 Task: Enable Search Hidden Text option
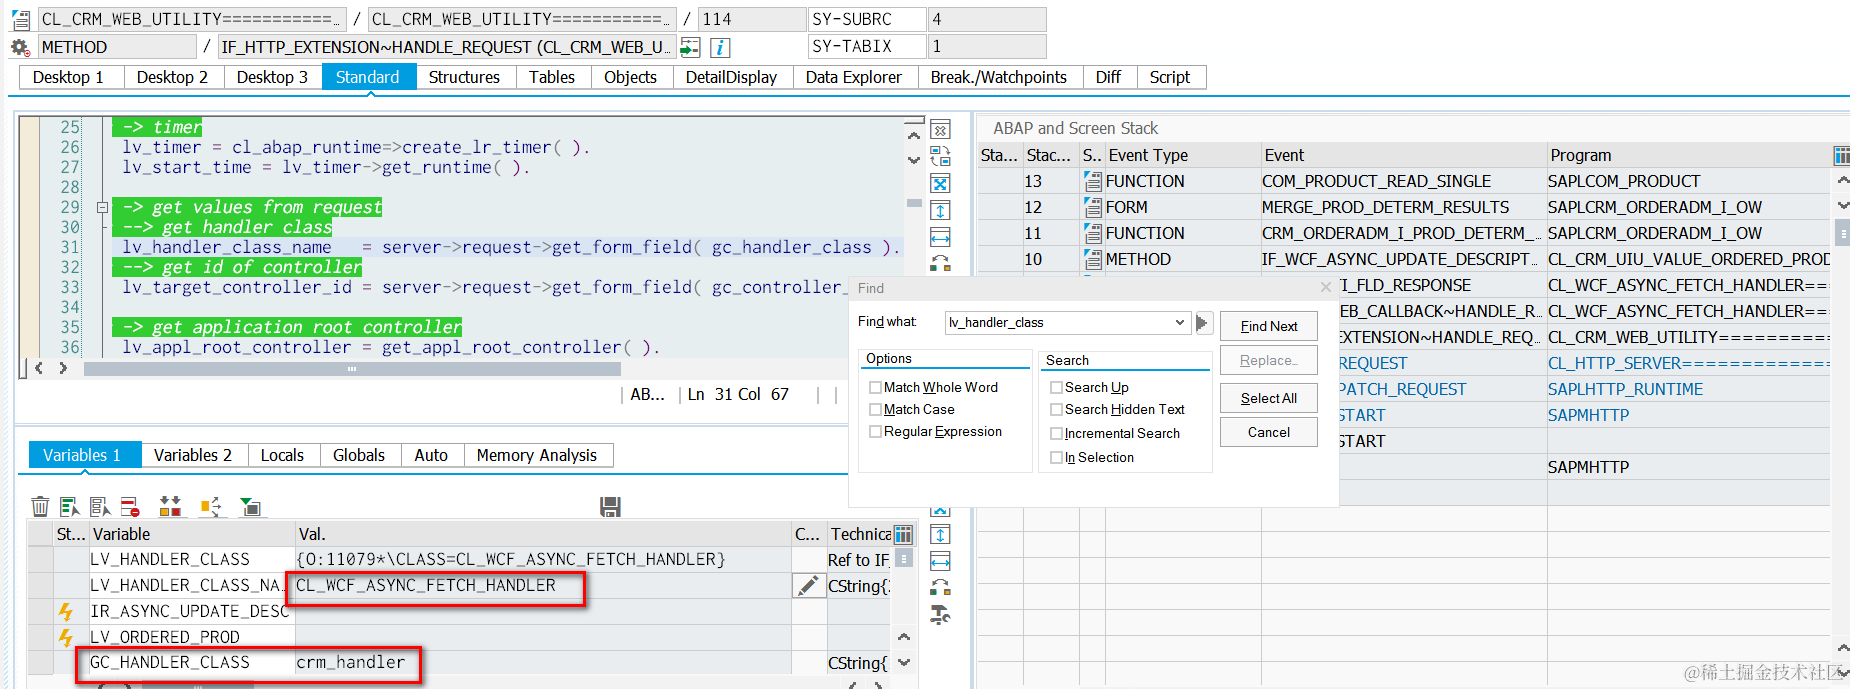[x=1056, y=409]
